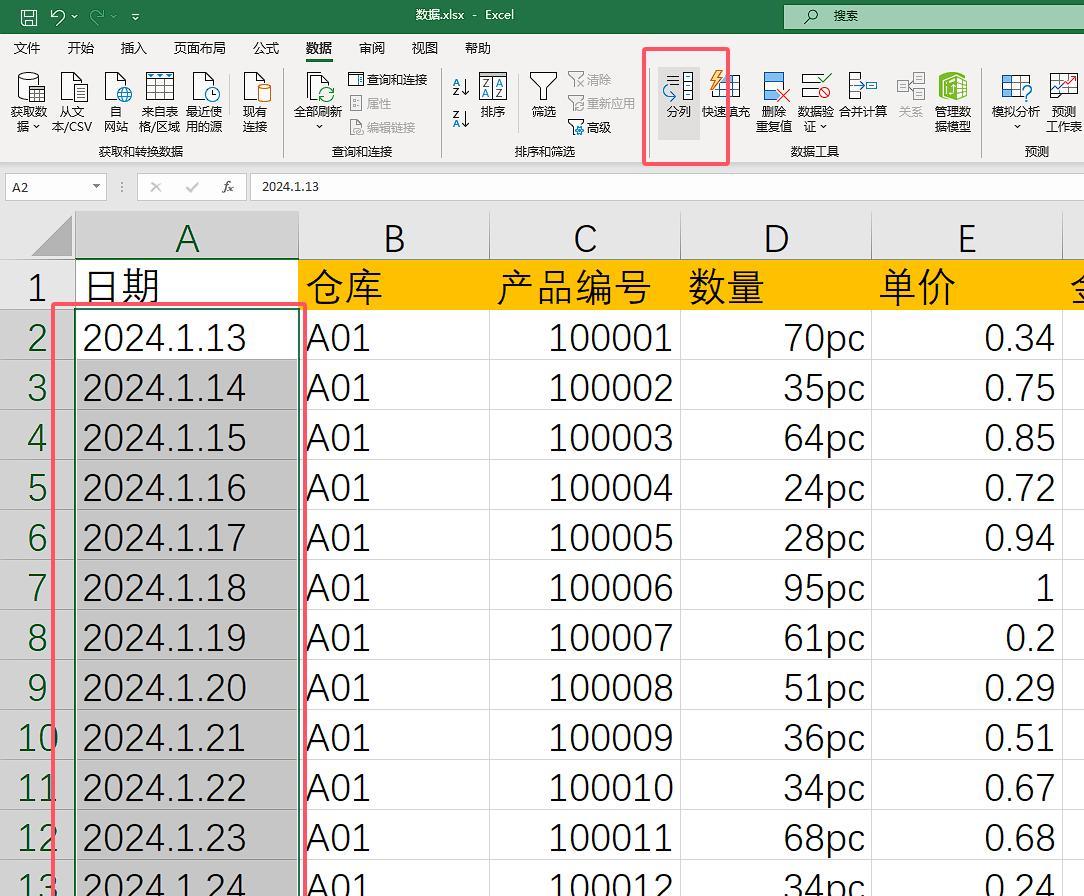Open the 排序 sort dialog icon

(x=493, y=87)
